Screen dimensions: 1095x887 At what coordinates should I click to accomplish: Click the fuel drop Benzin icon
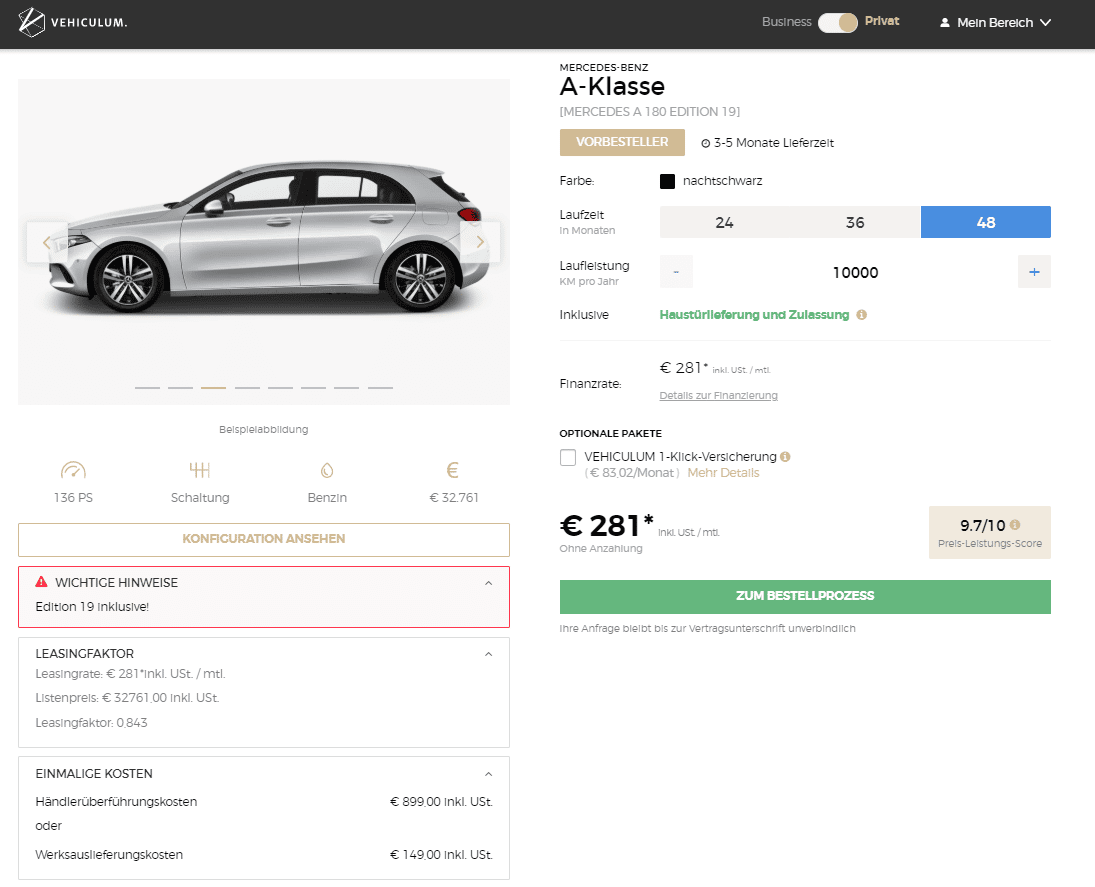pyautogui.click(x=327, y=471)
